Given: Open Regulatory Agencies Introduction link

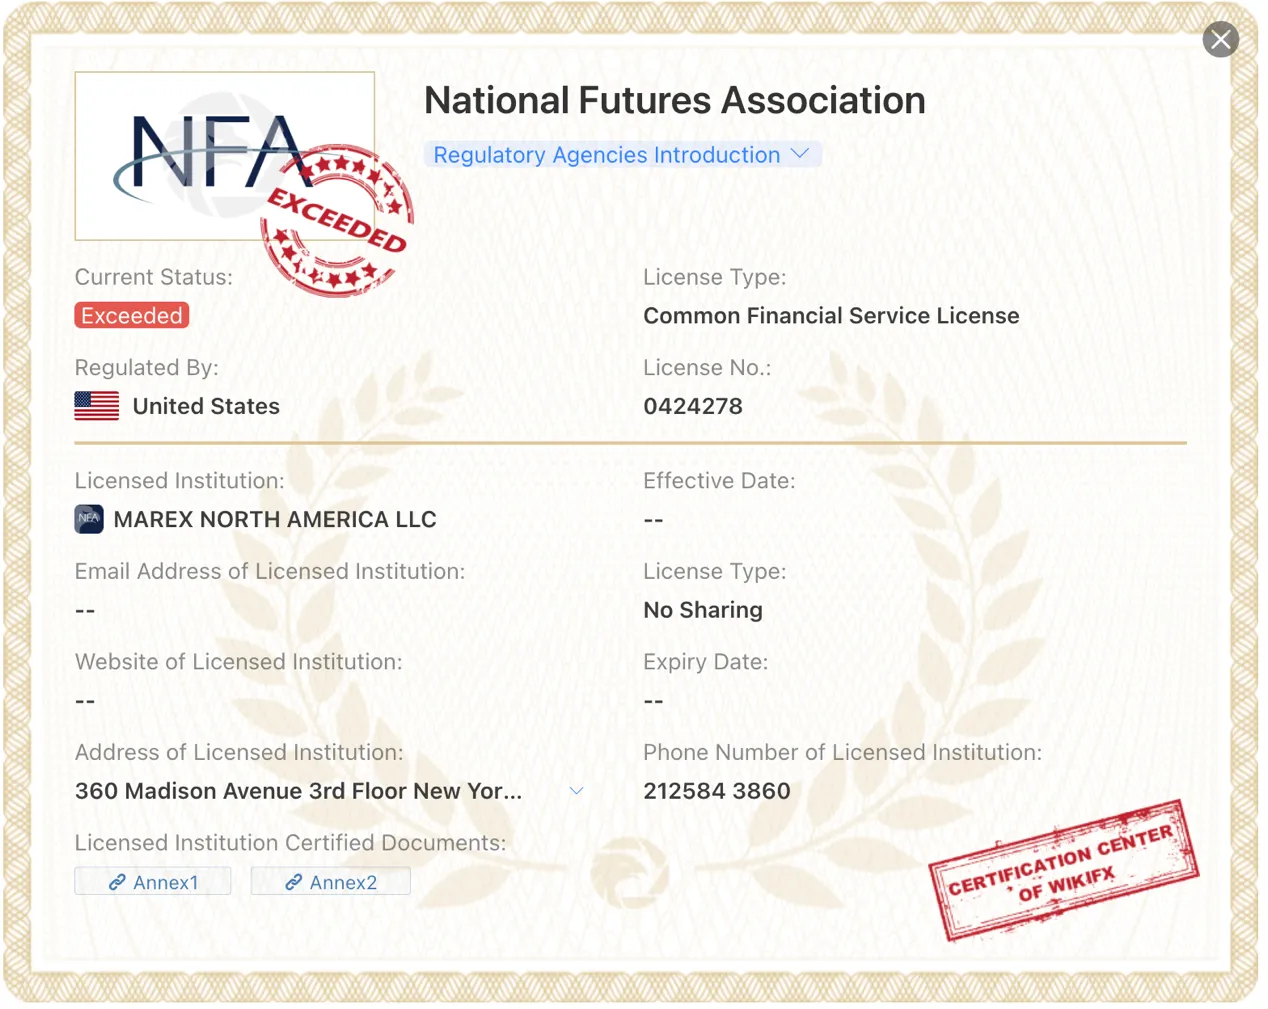Looking at the screenshot, I should 606,155.
